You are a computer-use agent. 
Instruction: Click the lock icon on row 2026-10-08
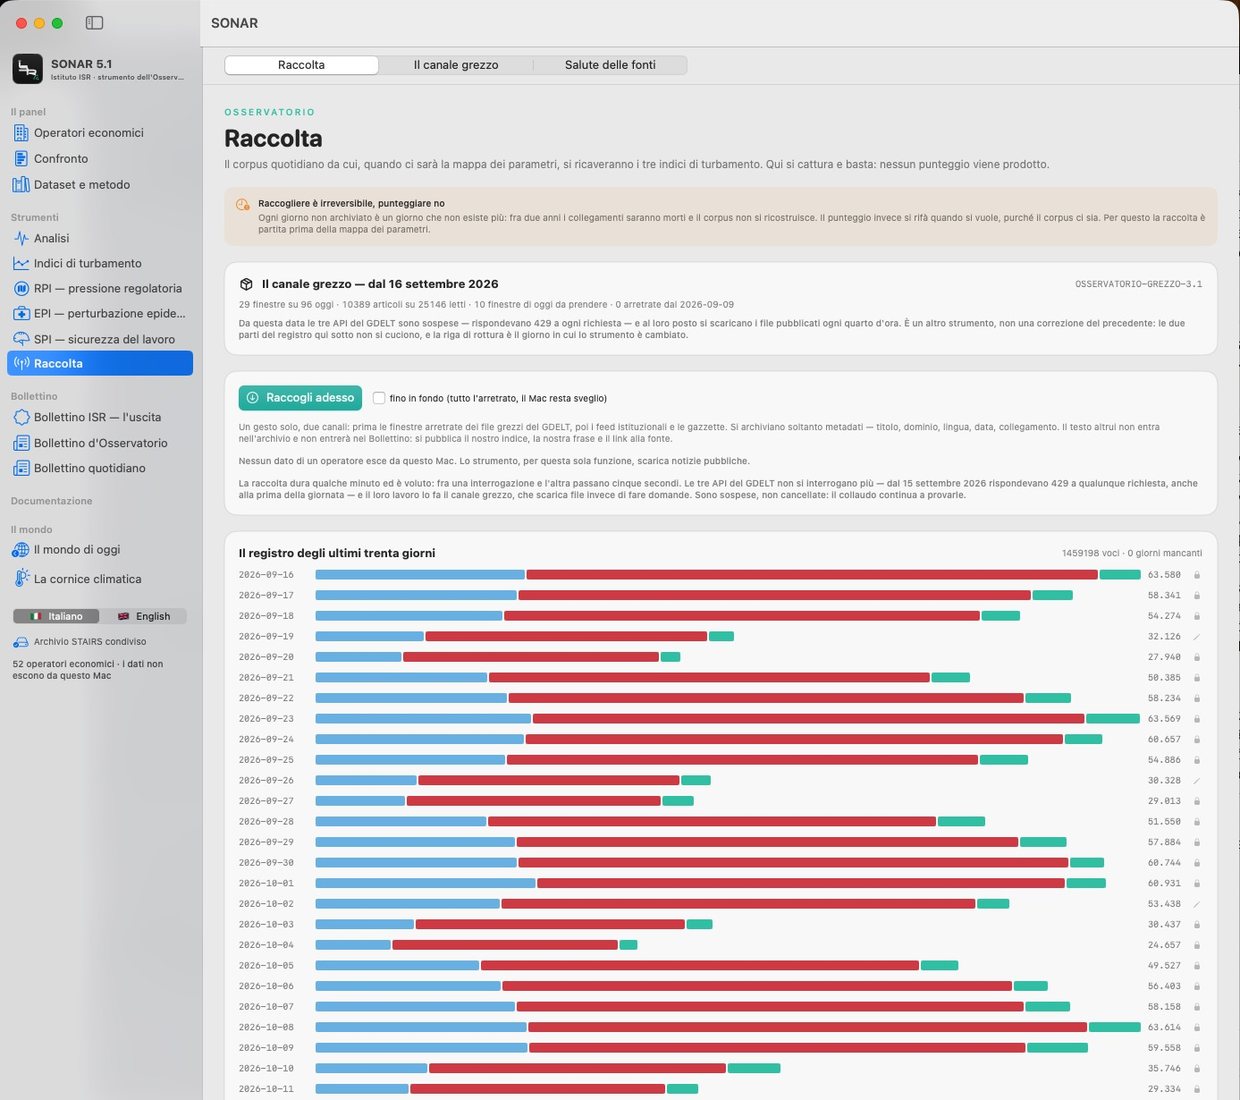coord(1197,1028)
